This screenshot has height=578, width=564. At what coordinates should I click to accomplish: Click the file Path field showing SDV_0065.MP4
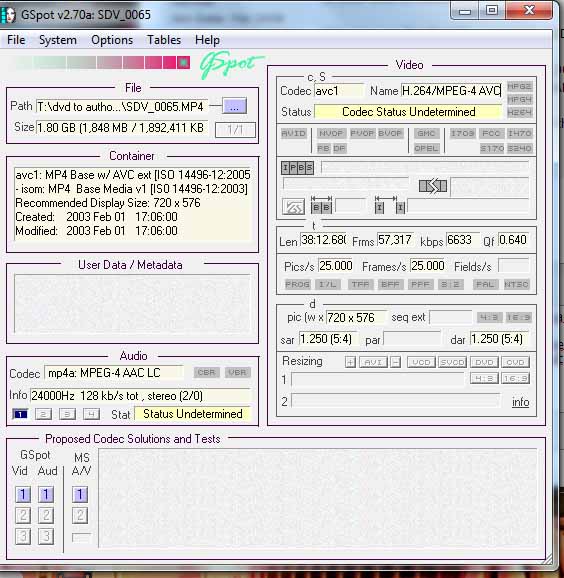[122, 107]
